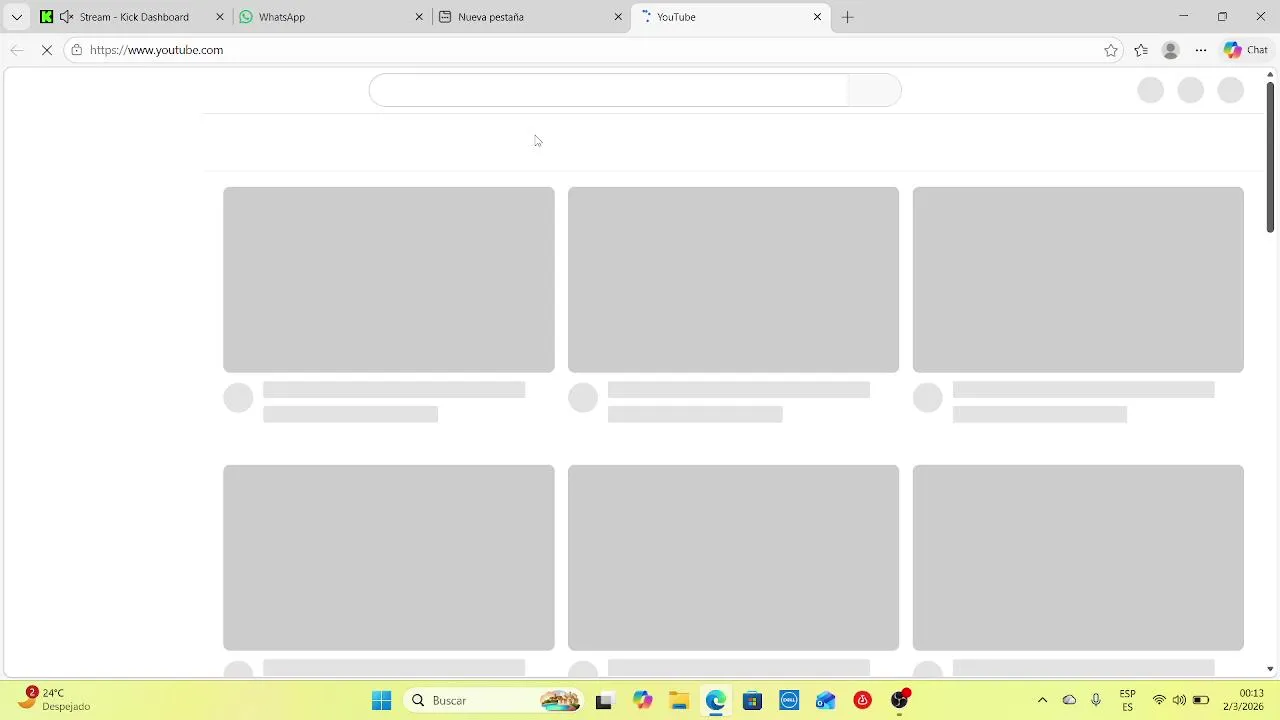Stop loading the page
Image resolution: width=1280 pixels, height=720 pixels.
[46, 50]
